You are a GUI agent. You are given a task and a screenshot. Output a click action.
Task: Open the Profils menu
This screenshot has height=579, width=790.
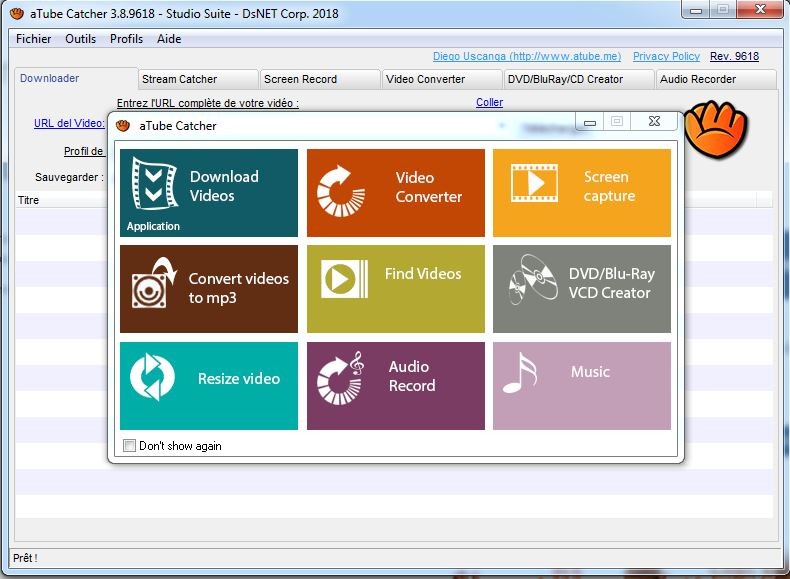[x=126, y=39]
